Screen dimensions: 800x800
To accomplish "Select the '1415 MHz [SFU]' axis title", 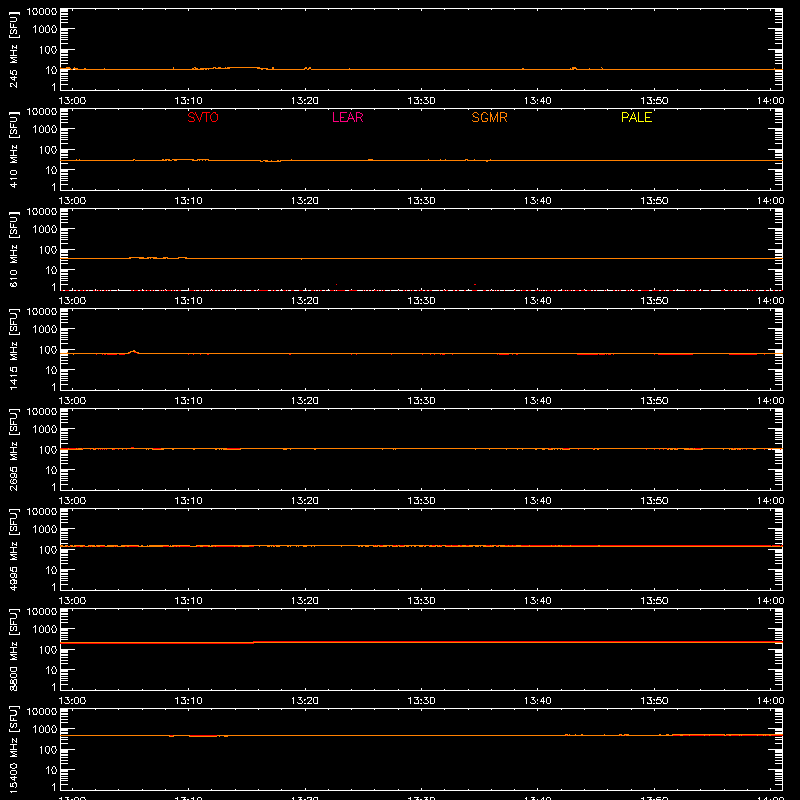I will (14, 349).
